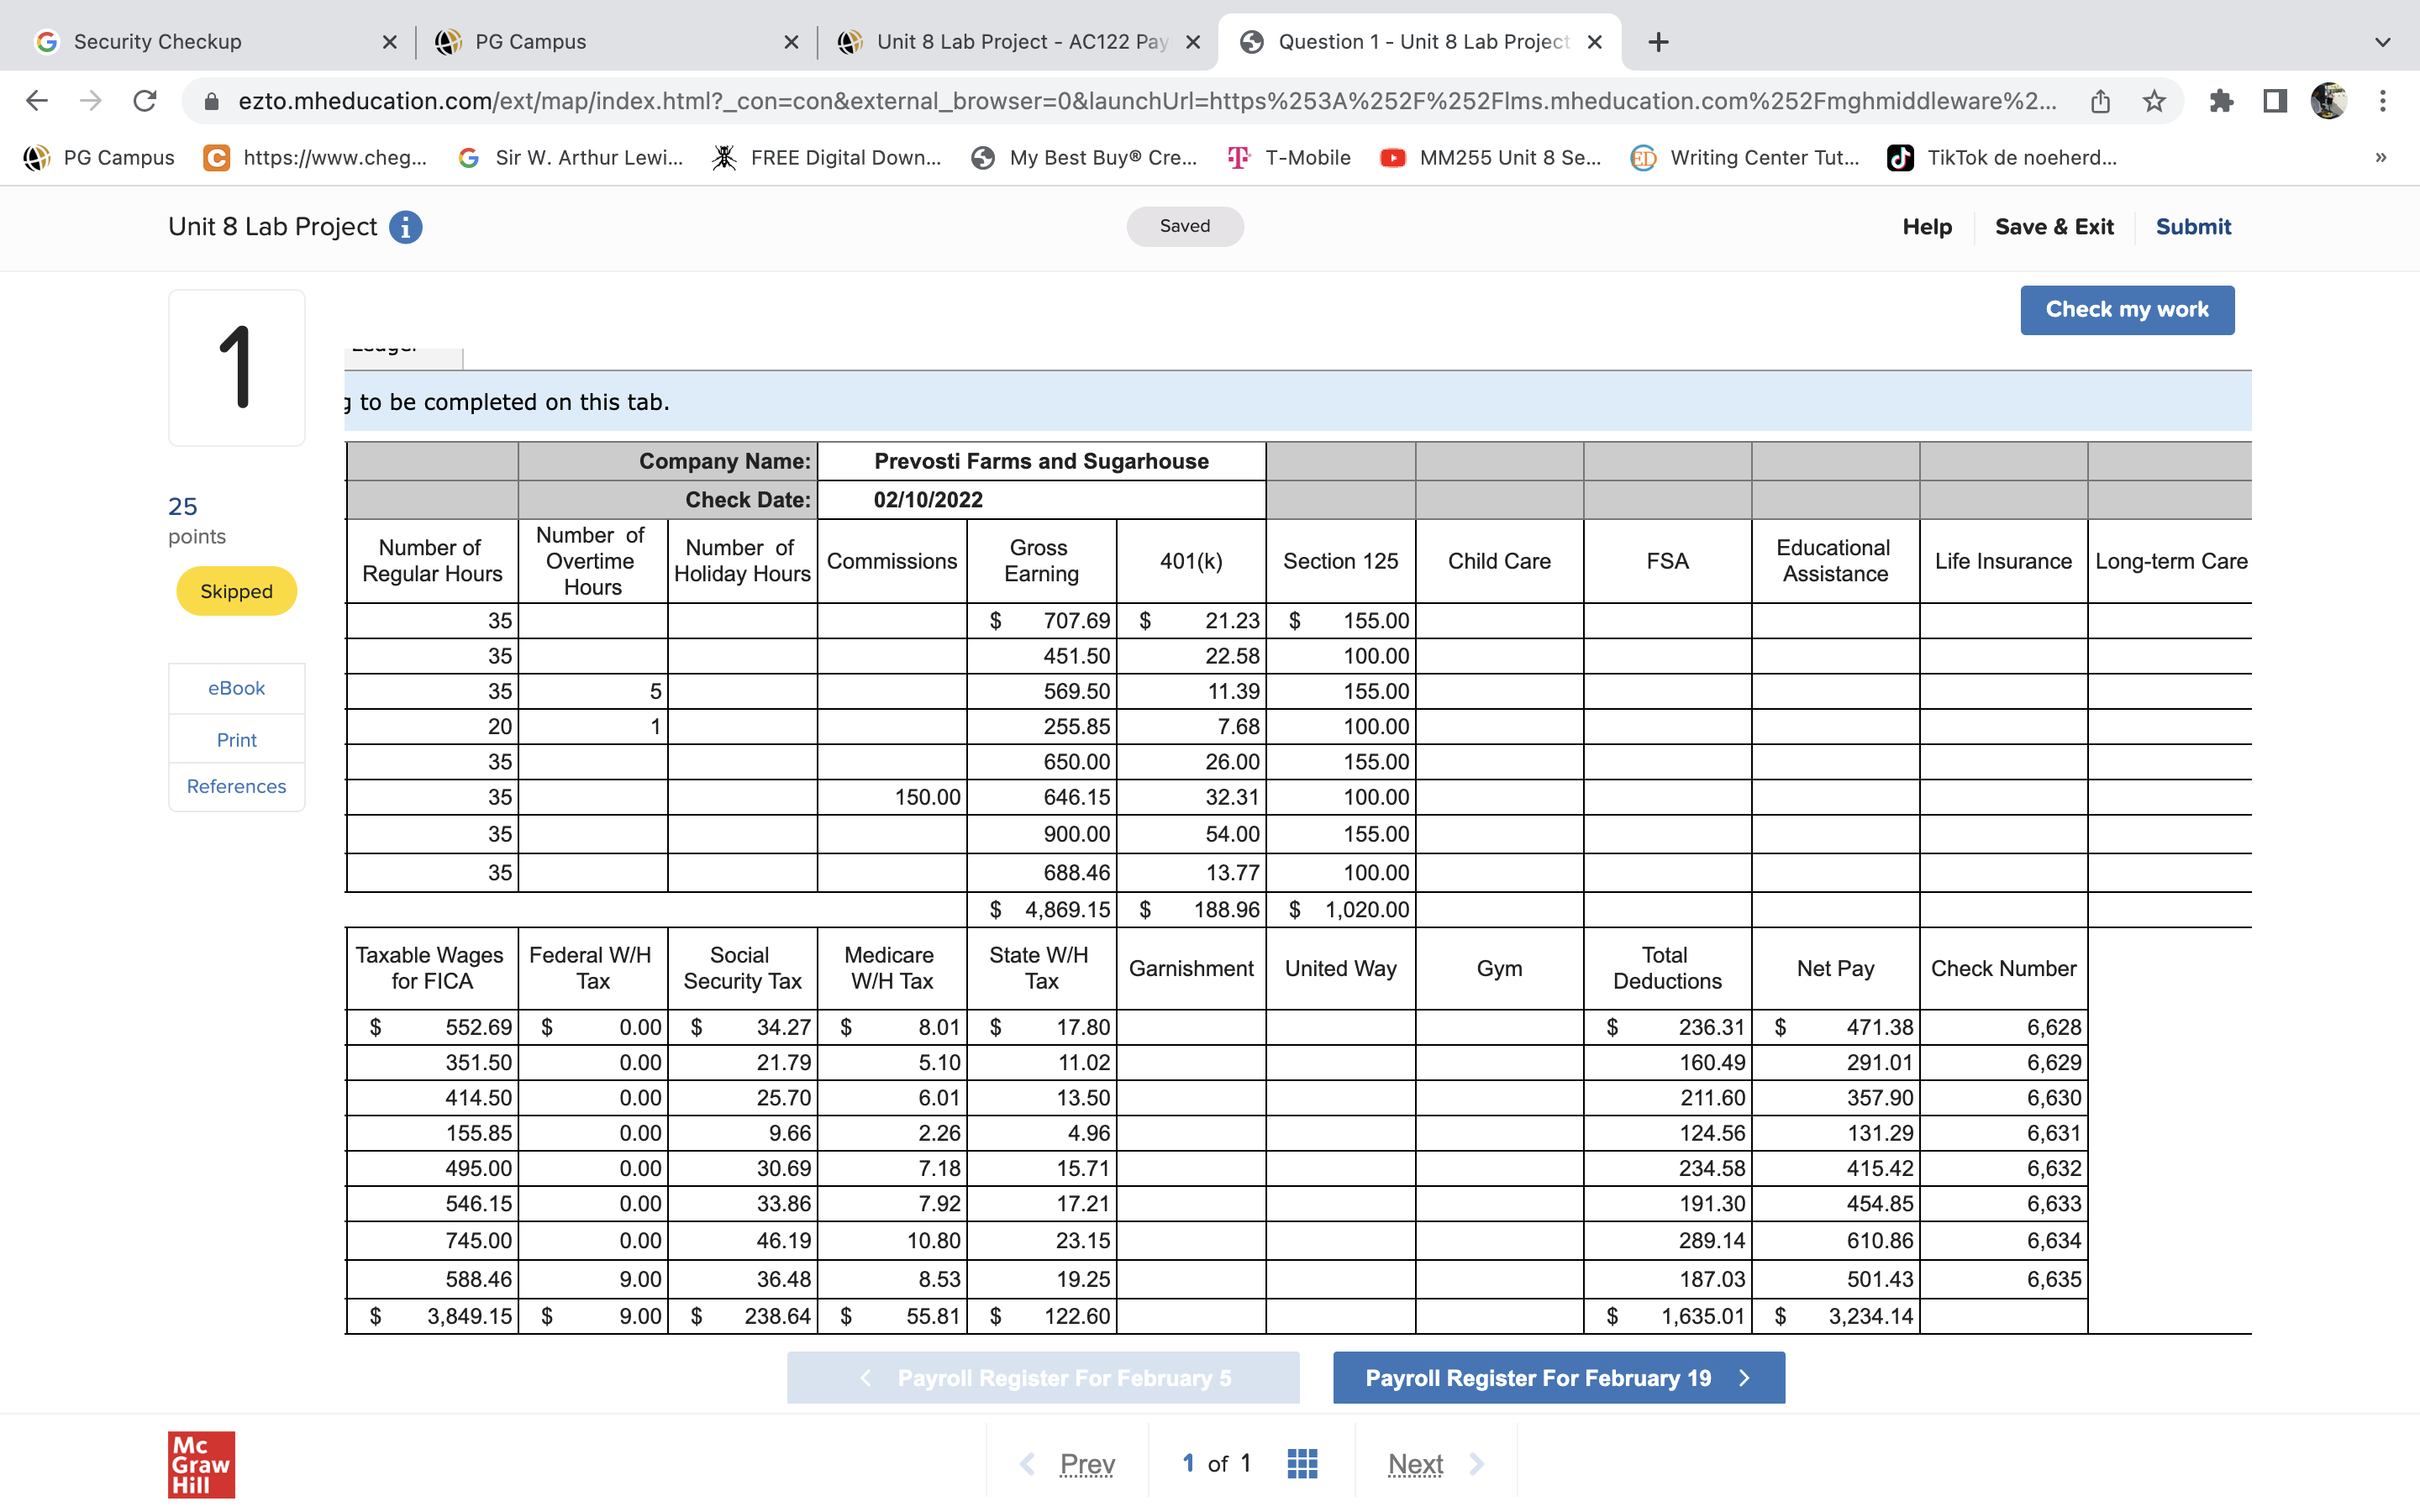The height and width of the screenshot is (1512, 2420).
Task: Click the share page icon in address bar
Action: (x=2100, y=101)
